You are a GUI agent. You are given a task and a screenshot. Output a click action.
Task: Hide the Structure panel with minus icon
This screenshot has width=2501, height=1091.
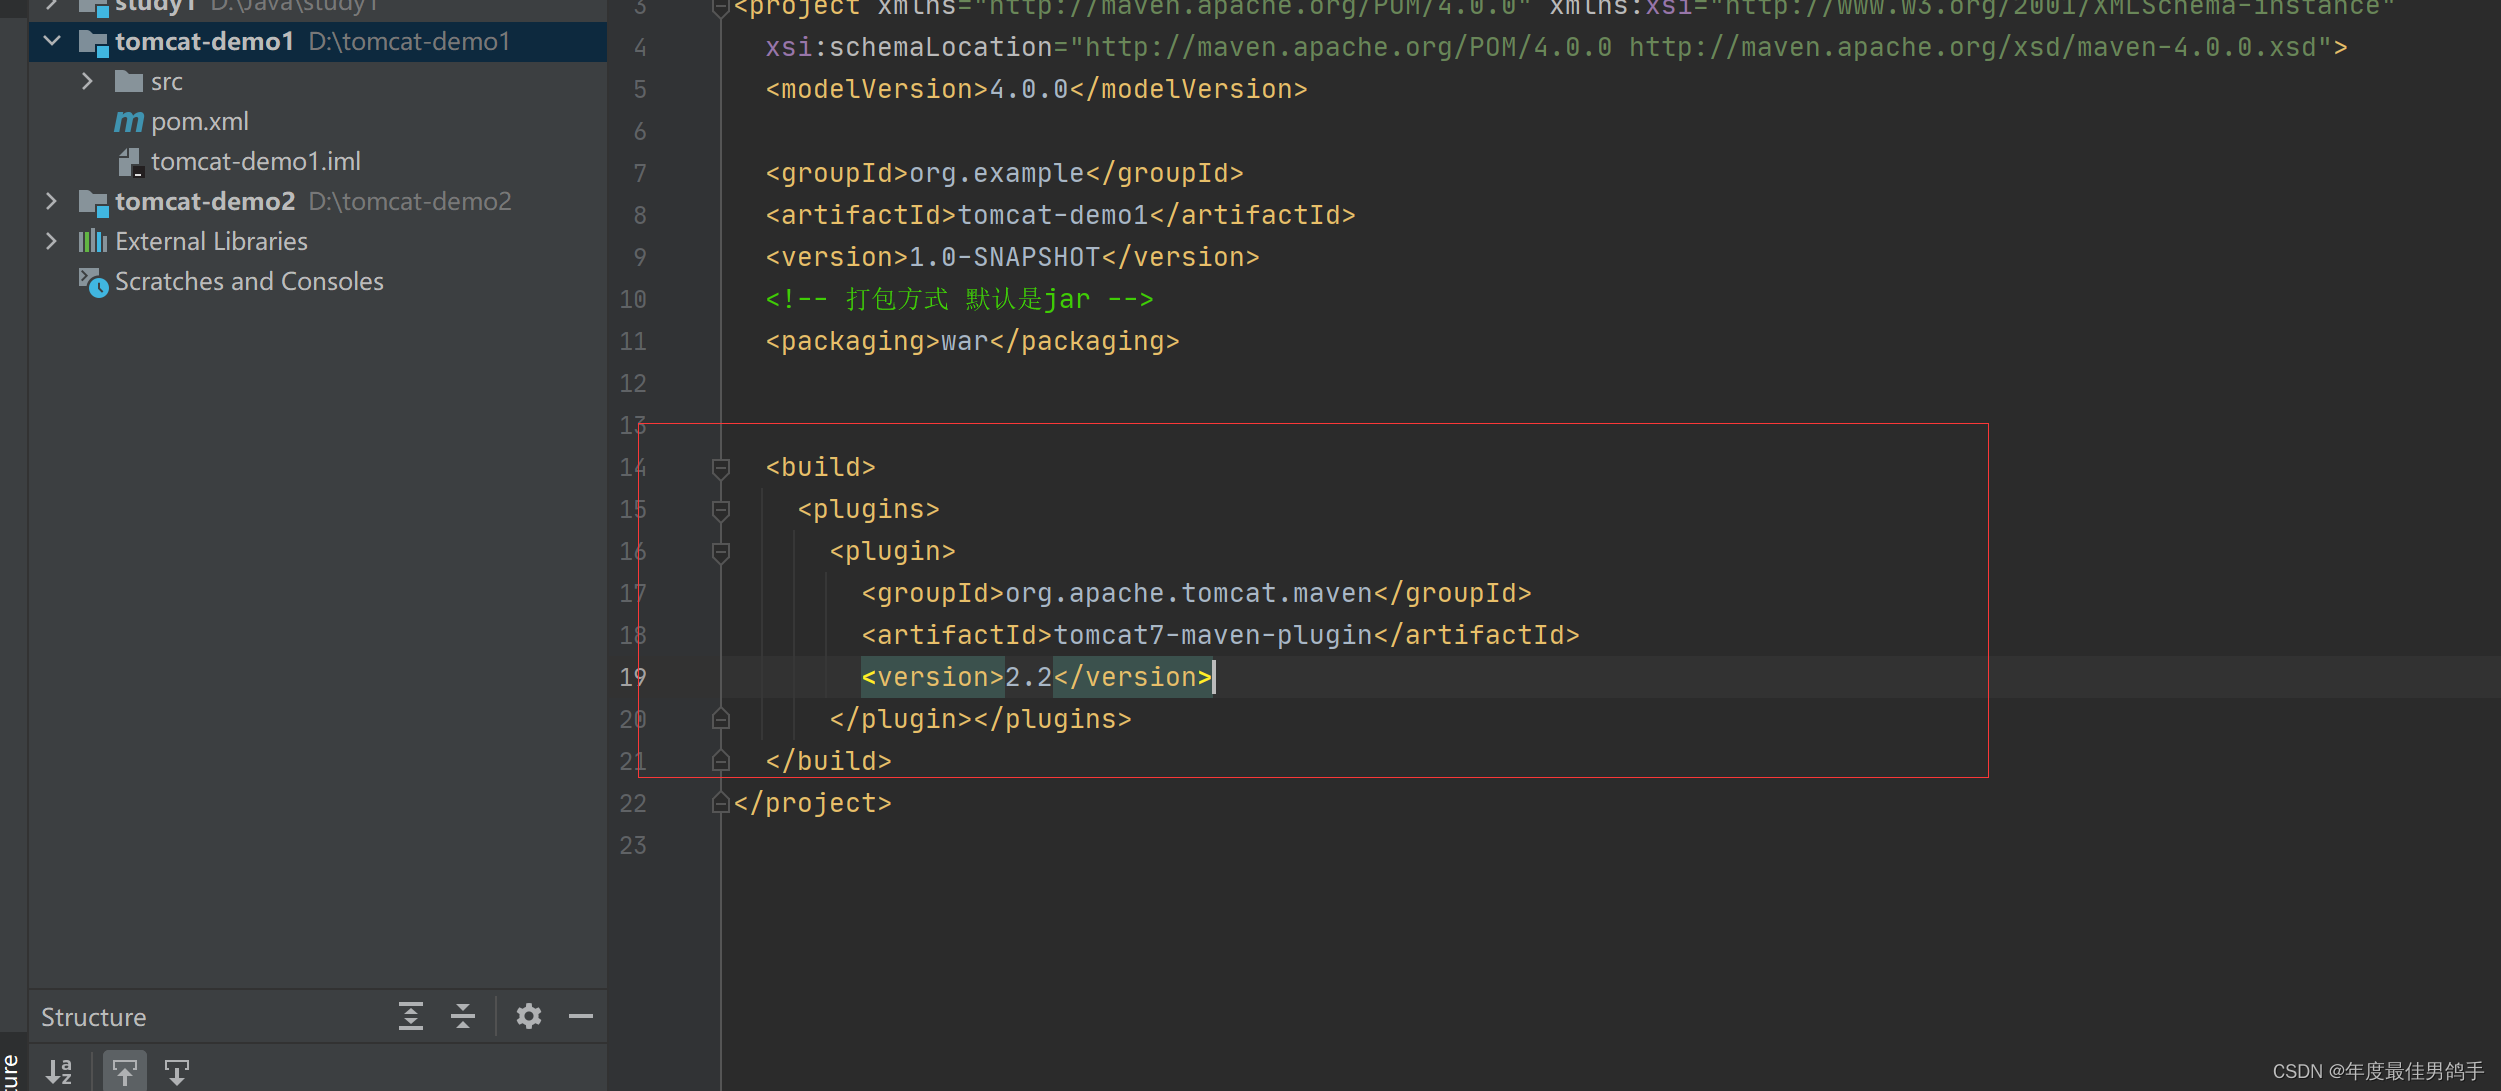581,1016
